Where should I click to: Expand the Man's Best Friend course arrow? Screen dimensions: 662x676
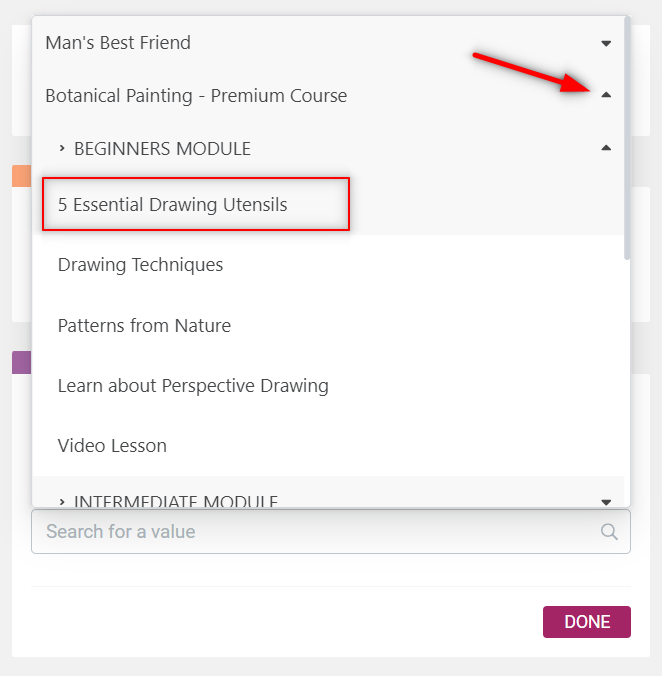(606, 43)
